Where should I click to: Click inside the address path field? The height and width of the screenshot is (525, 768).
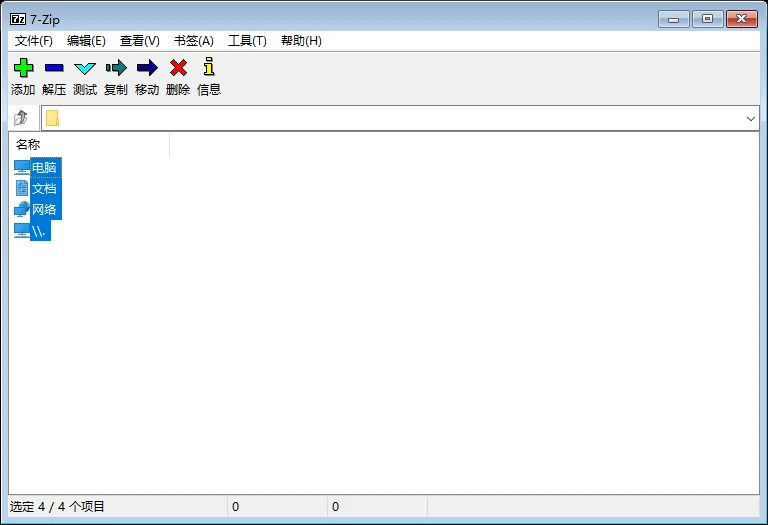[401, 118]
